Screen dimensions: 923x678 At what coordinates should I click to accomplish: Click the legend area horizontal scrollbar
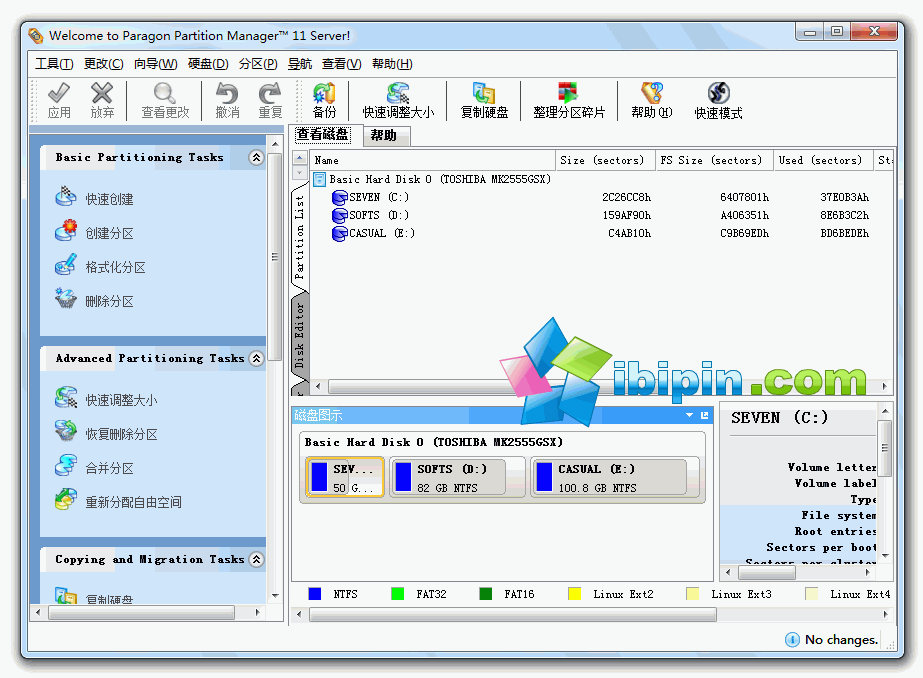pos(593,615)
